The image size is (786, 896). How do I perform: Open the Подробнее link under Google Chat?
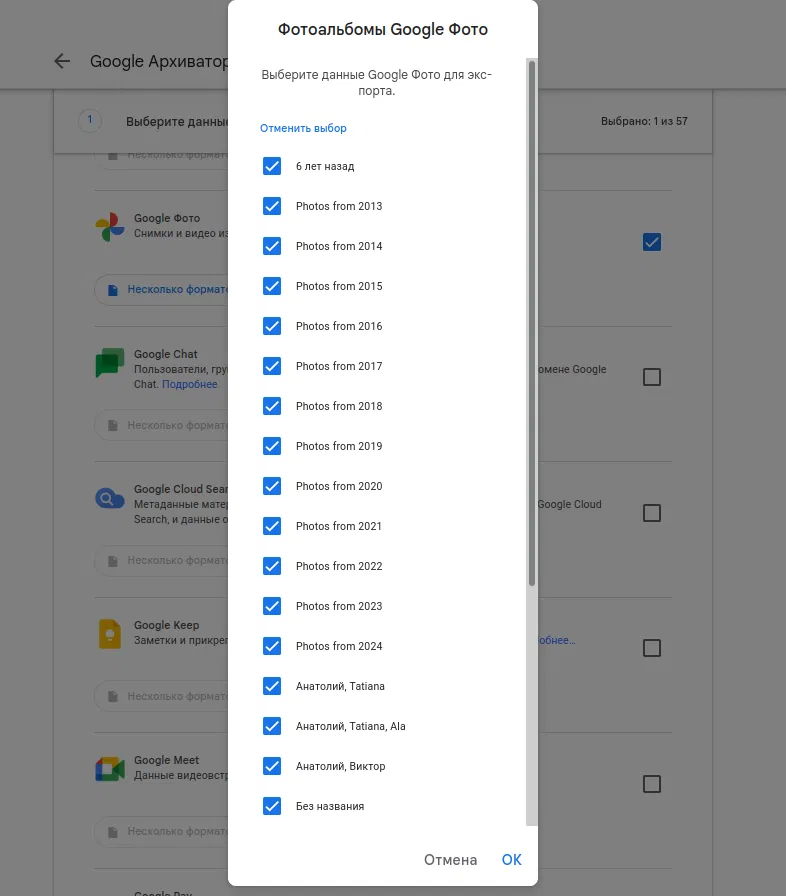190,384
